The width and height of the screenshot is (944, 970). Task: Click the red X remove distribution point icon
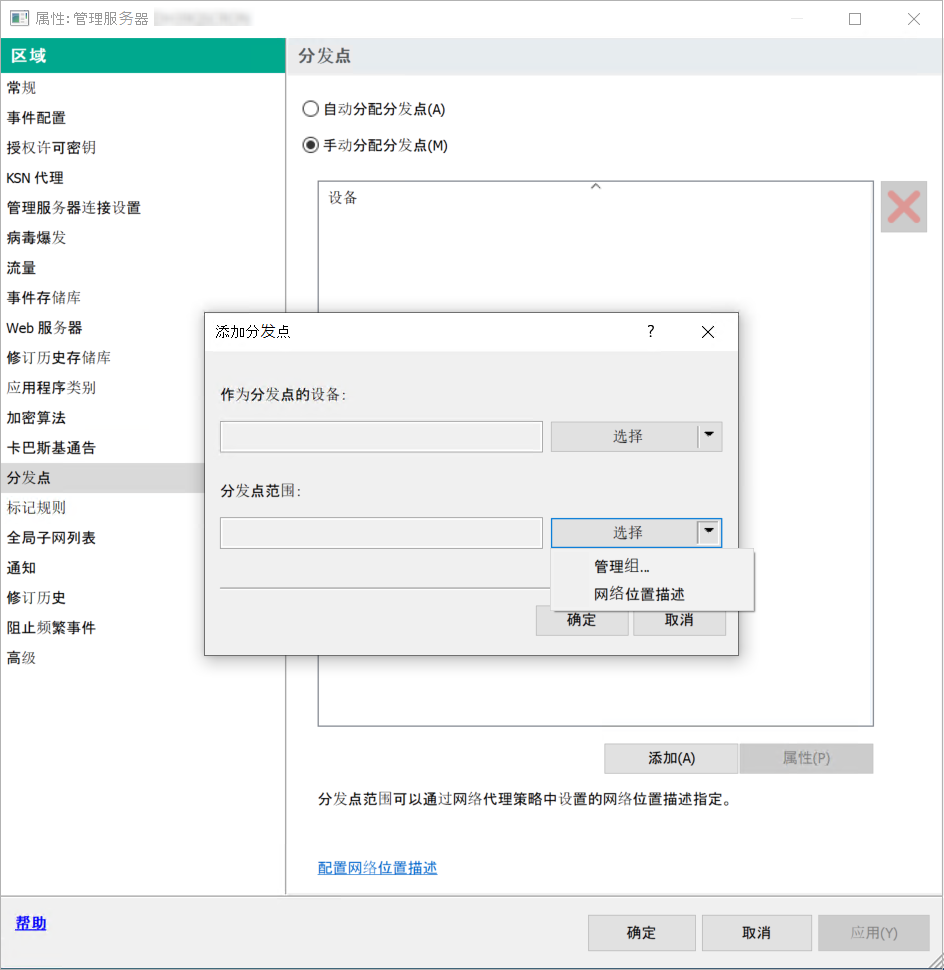903,206
